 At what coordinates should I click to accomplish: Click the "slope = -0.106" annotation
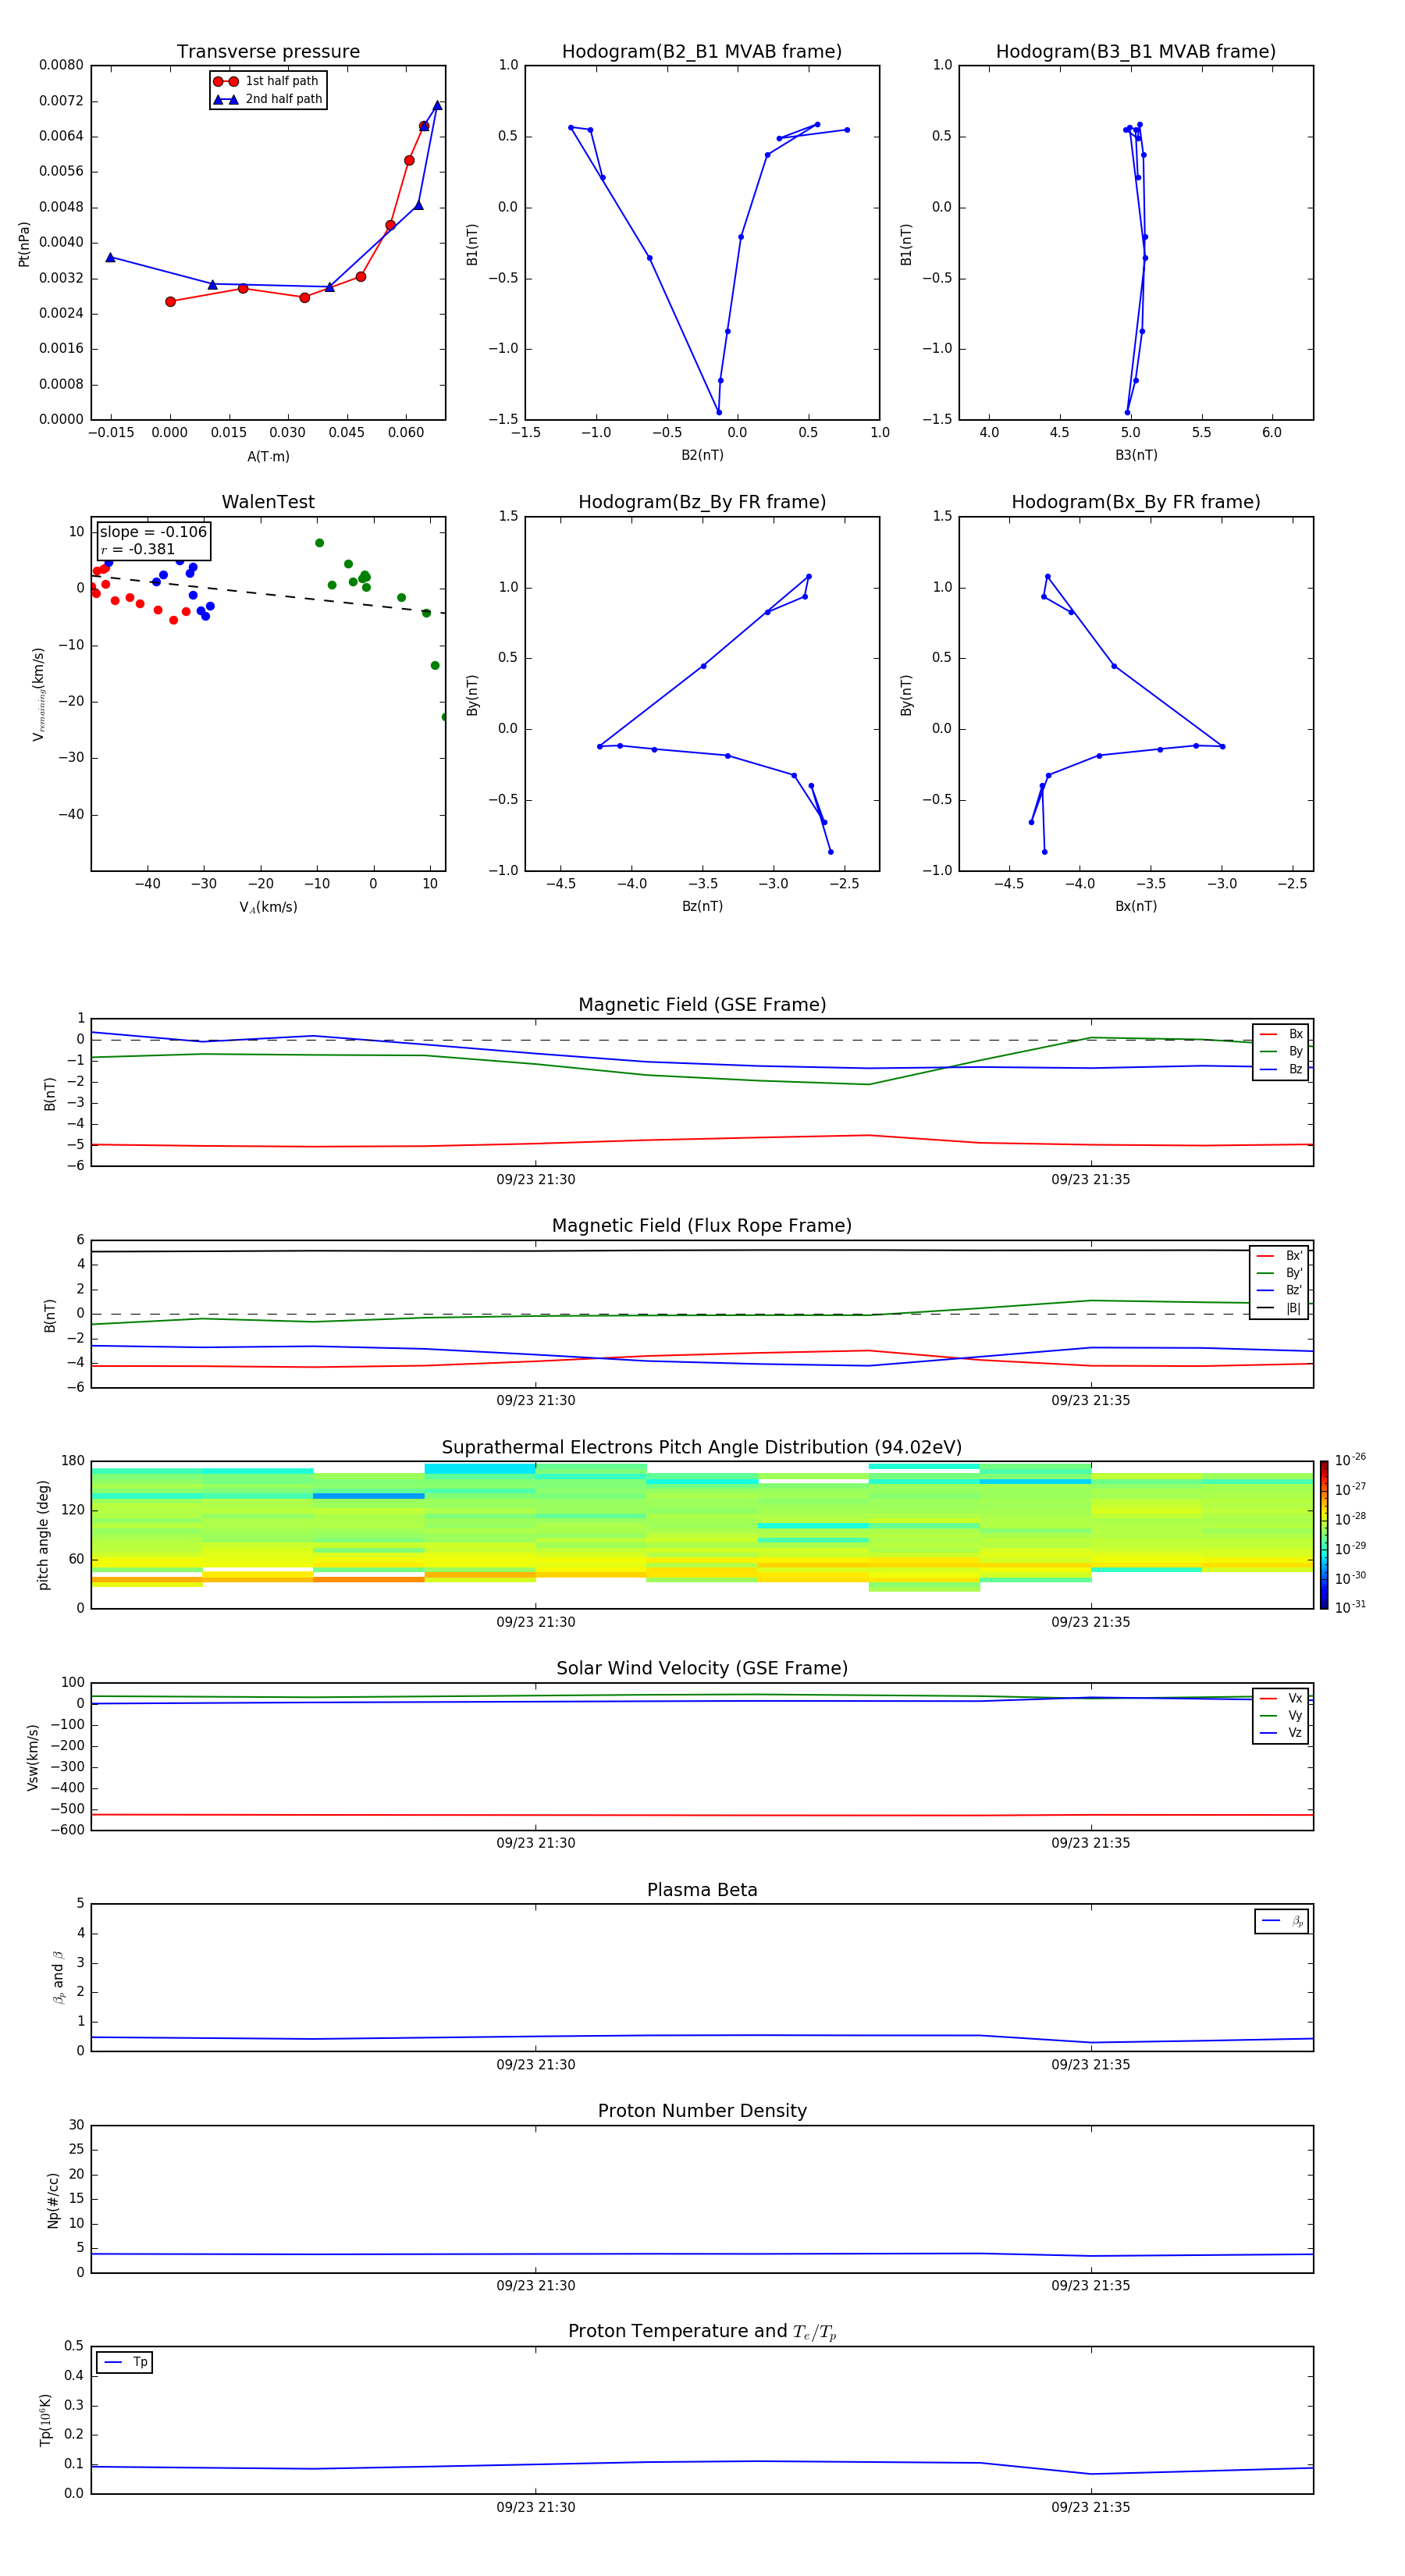click(x=153, y=532)
